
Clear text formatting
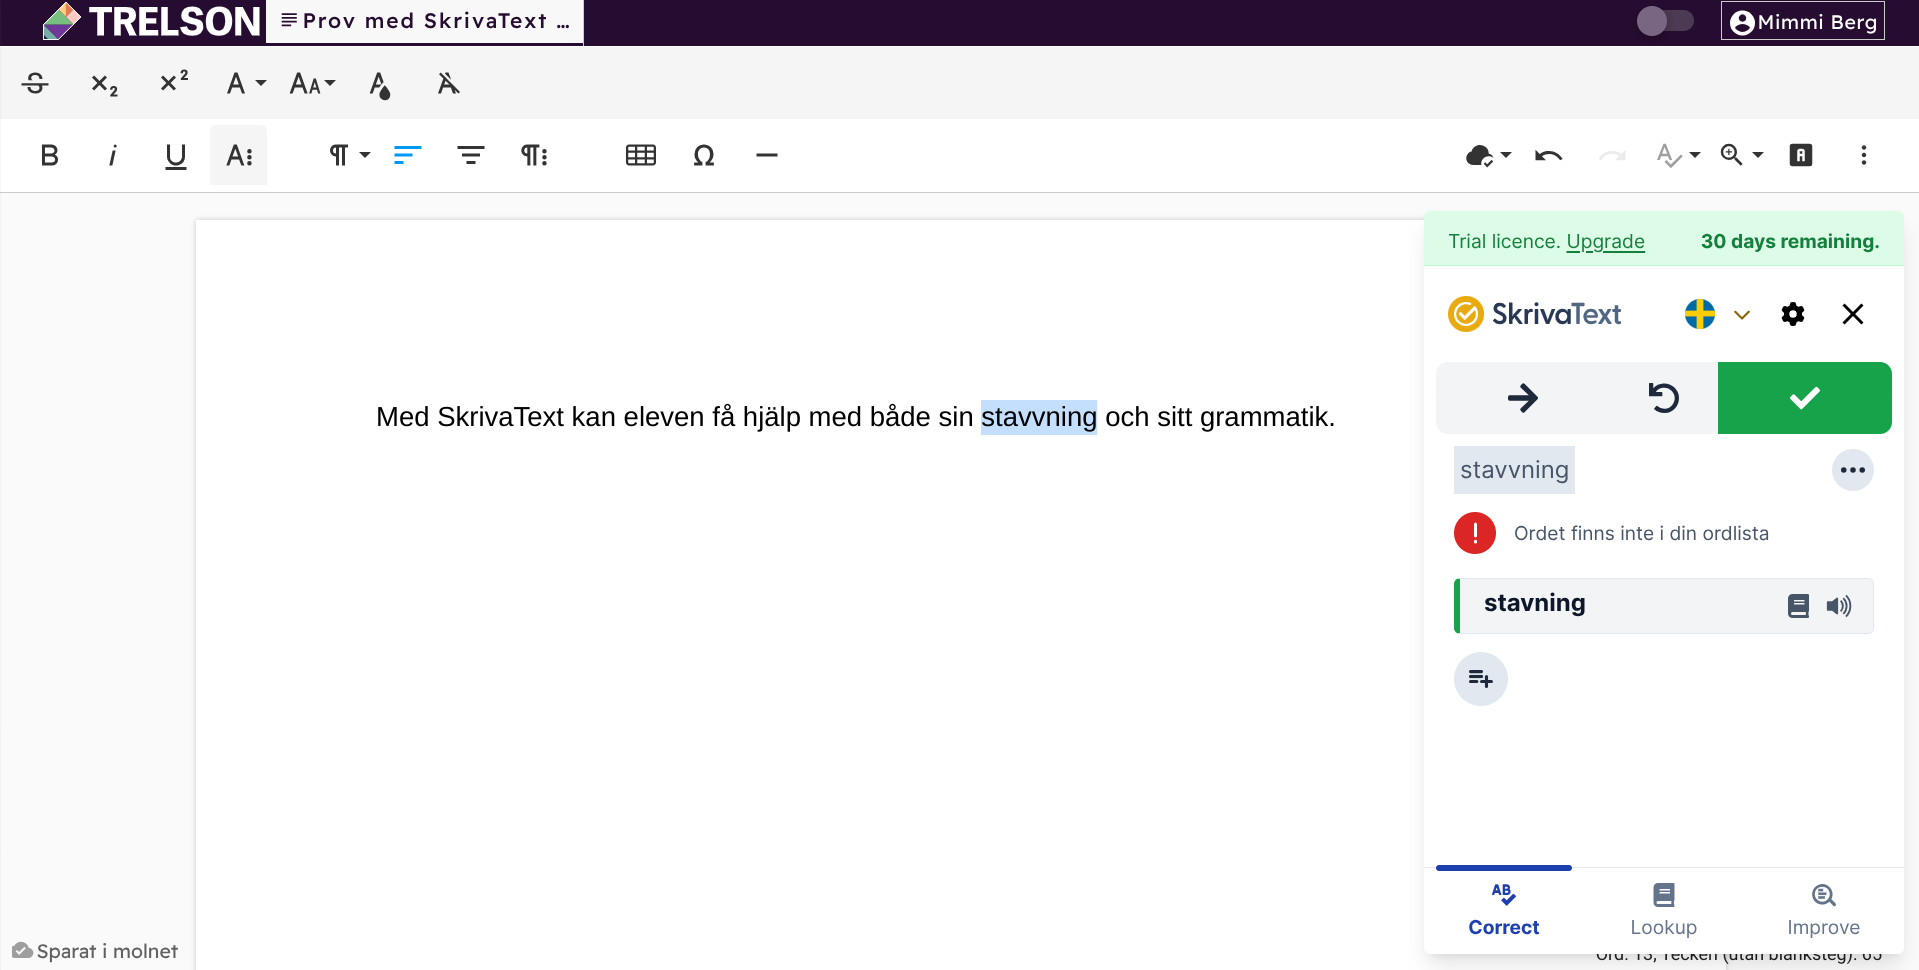449,83
